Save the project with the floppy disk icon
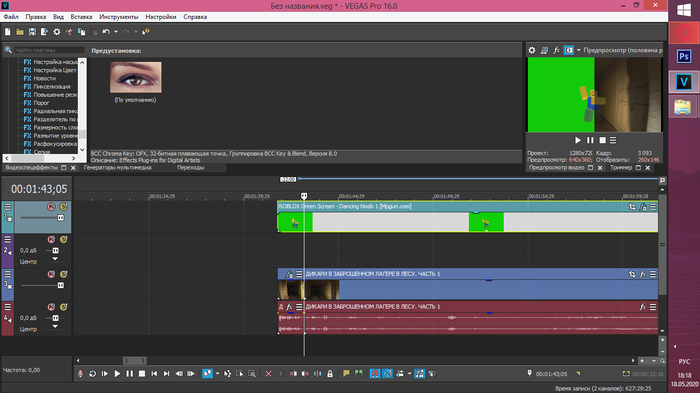The image size is (700, 393). pos(32,32)
